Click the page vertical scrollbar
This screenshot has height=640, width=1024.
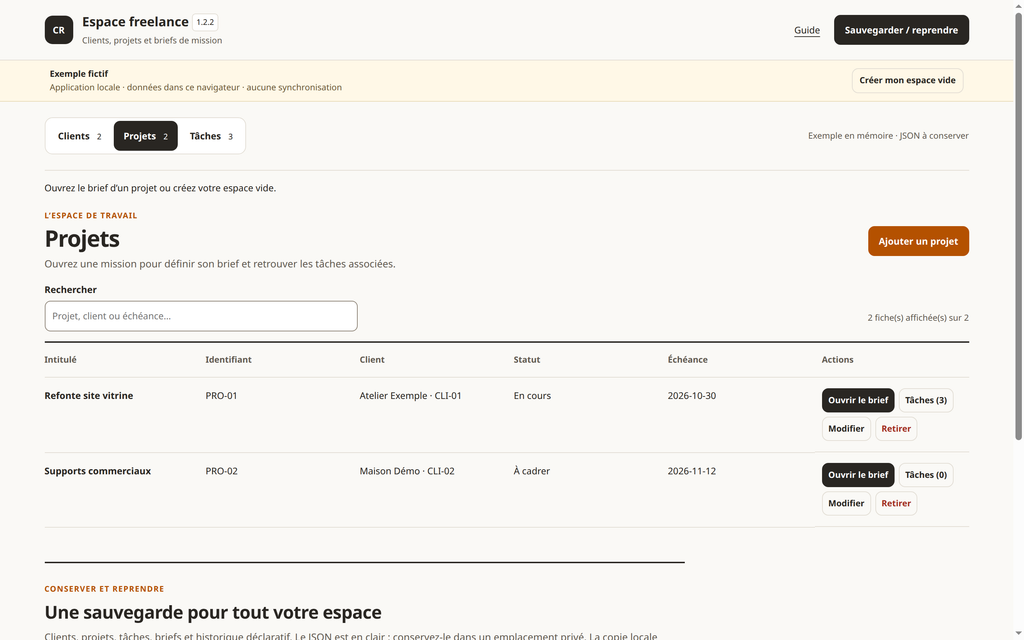pos(1018,225)
